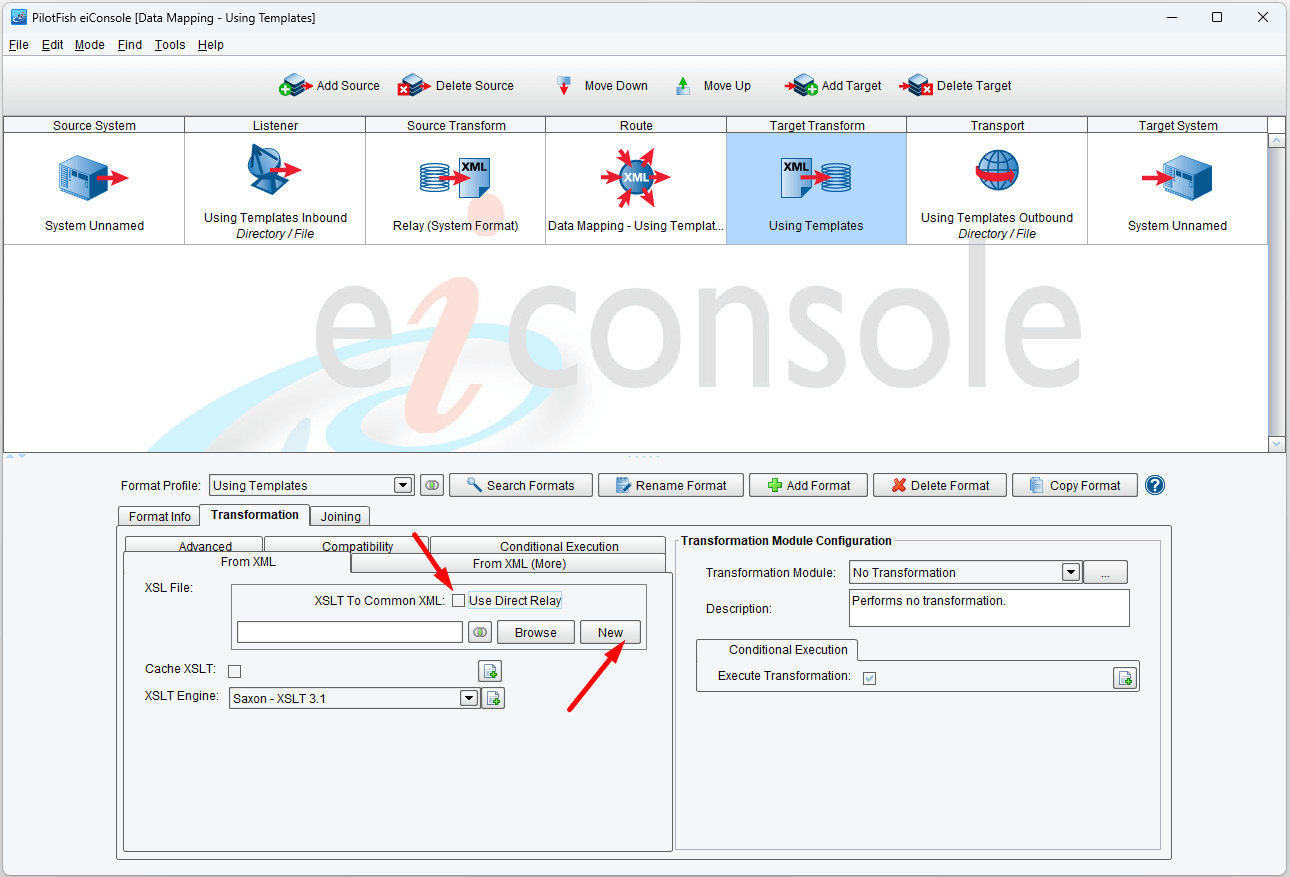This screenshot has height=877, width=1290.
Task: Select the Transport globe icon
Action: (x=997, y=171)
